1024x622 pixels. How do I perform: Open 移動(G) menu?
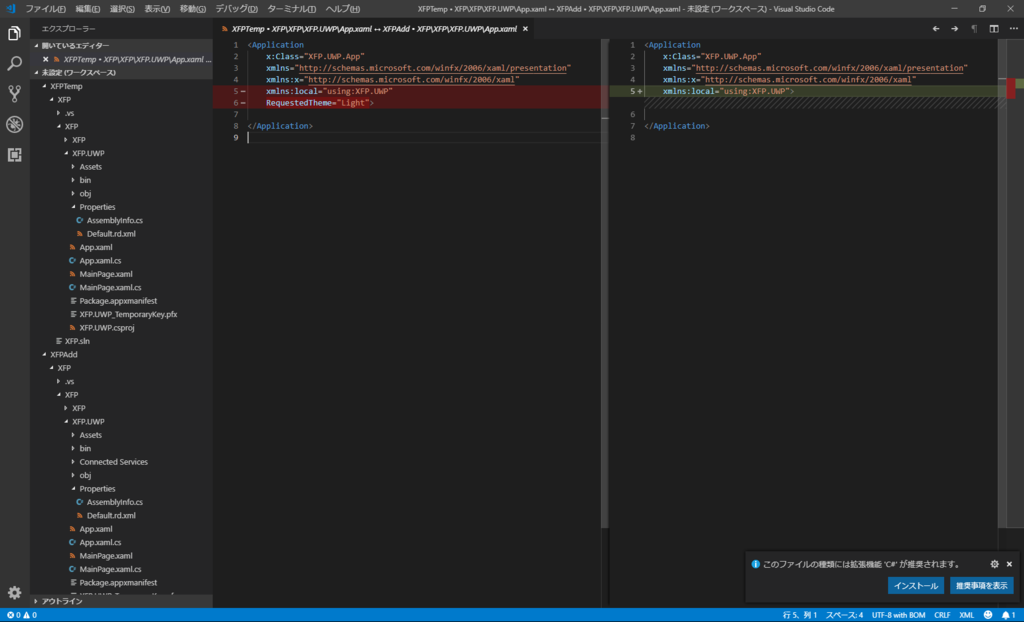click(x=193, y=9)
